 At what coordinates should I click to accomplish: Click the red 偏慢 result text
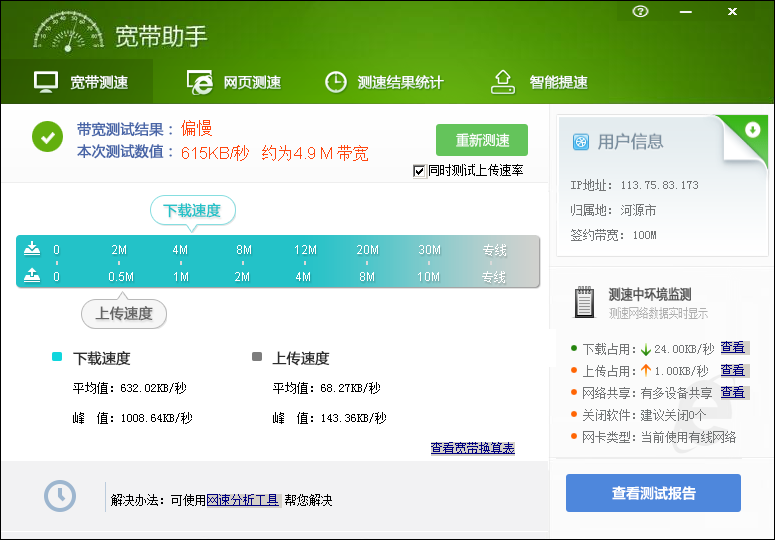196,128
